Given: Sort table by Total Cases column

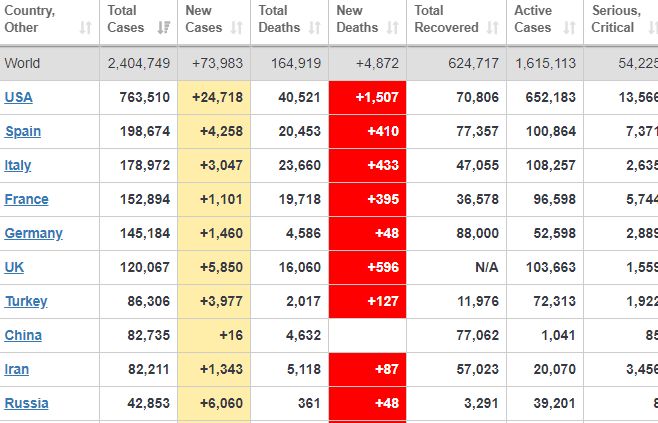Looking at the screenshot, I should [160, 28].
